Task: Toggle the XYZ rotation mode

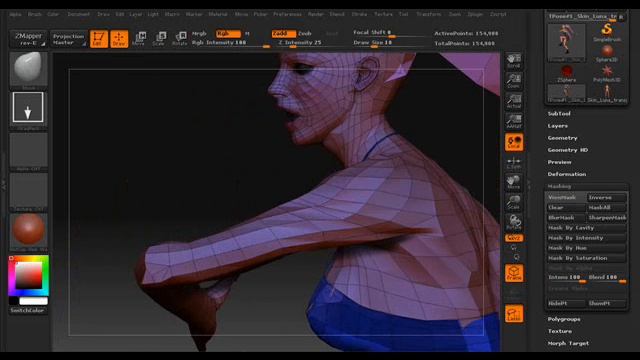Action: [x=514, y=238]
